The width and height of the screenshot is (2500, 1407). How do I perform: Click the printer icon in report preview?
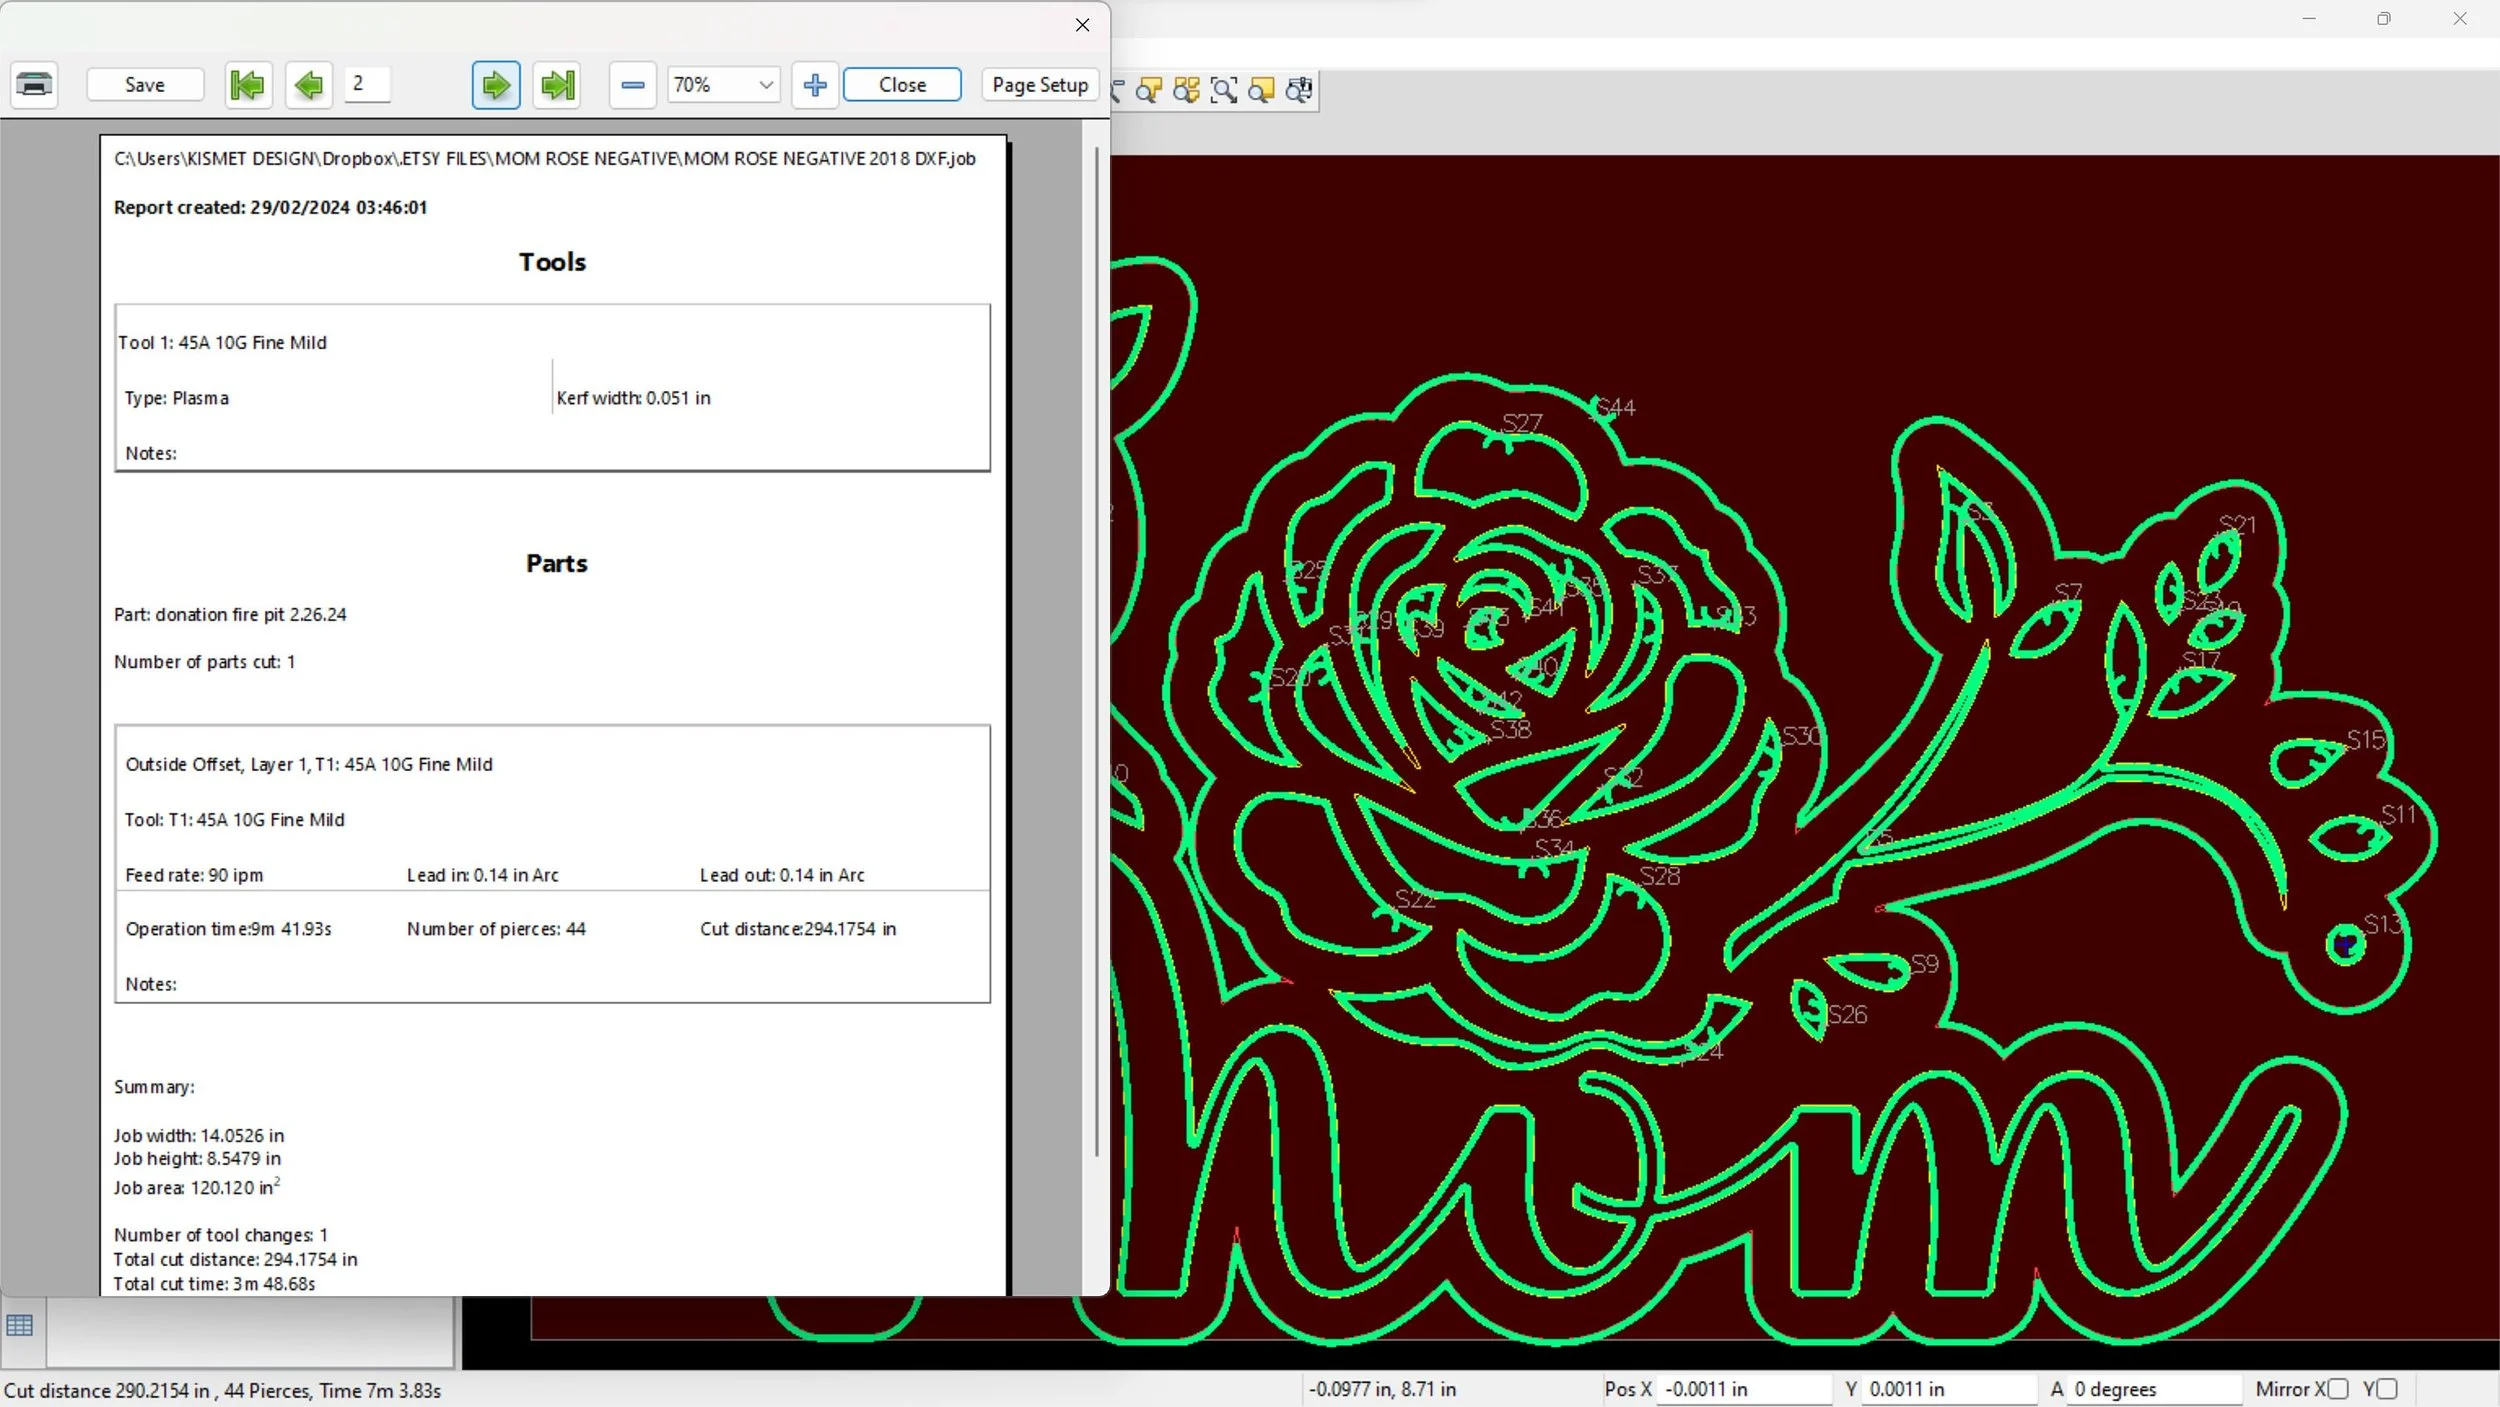[x=34, y=85]
